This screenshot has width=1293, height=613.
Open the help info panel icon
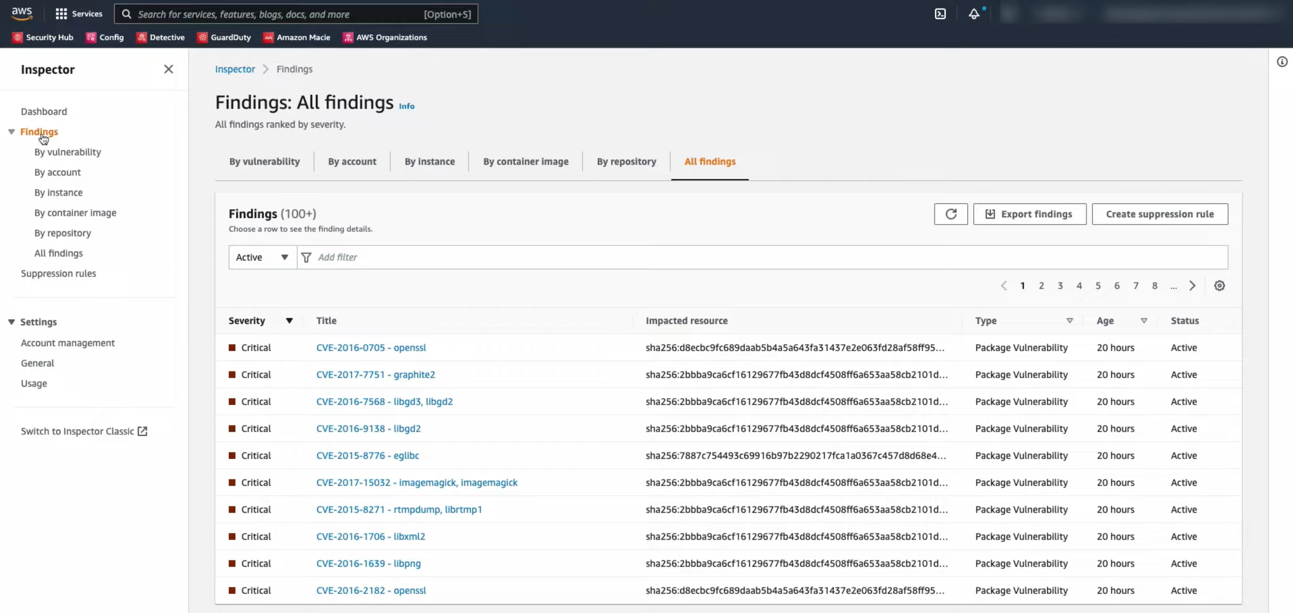click(x=1281, y=61)
